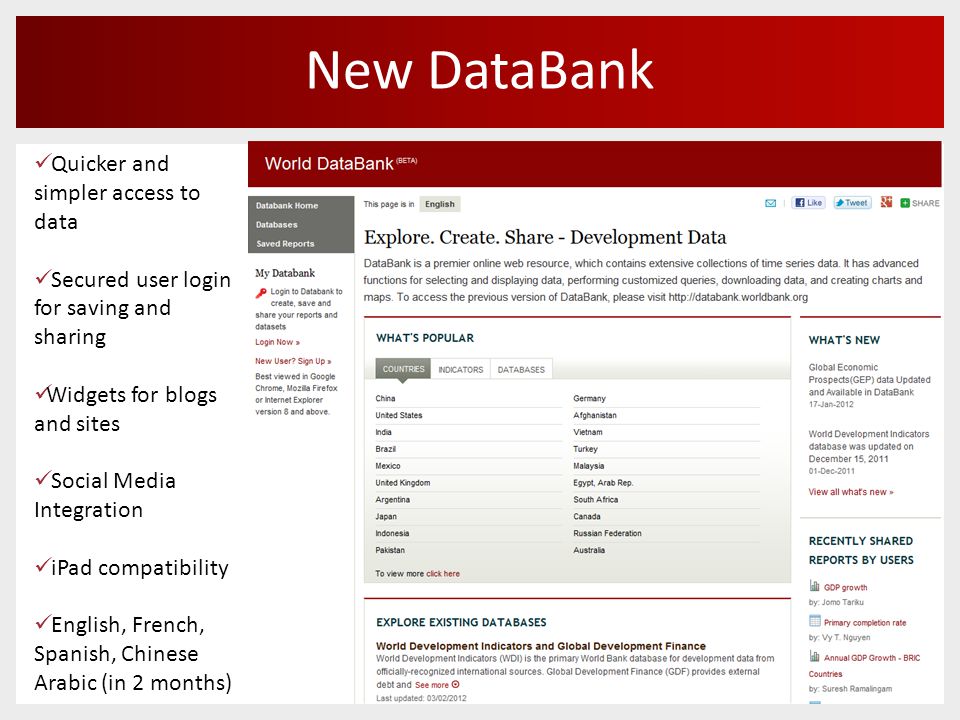
Task: Select Japan in popular countries
Action: pos(386,516)
